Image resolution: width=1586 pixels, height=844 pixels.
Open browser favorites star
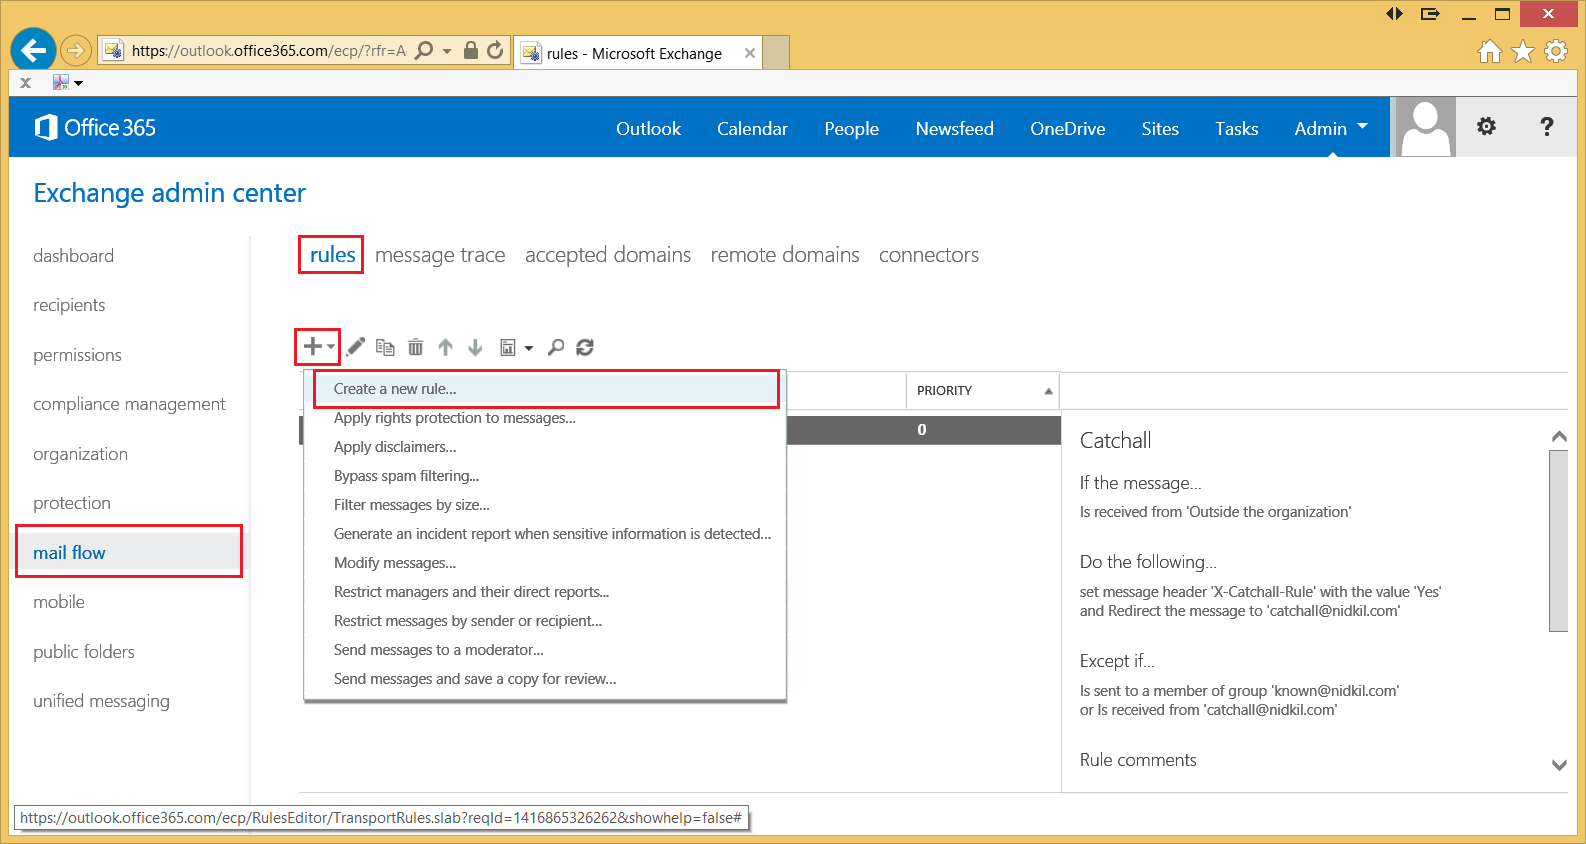(1523, 51)
